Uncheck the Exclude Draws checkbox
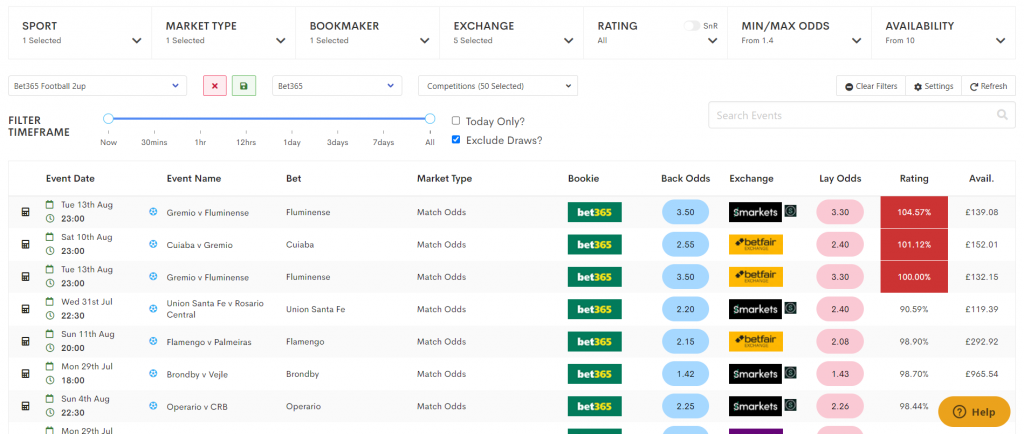Viewport: 1024px width, 434px height. pos(456,140)
